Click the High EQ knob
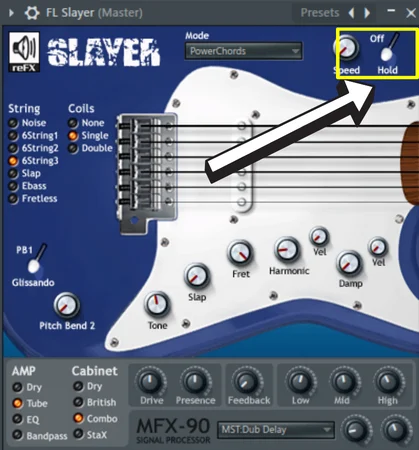Viewport: 419px width, 450px height. coord(388,382)
